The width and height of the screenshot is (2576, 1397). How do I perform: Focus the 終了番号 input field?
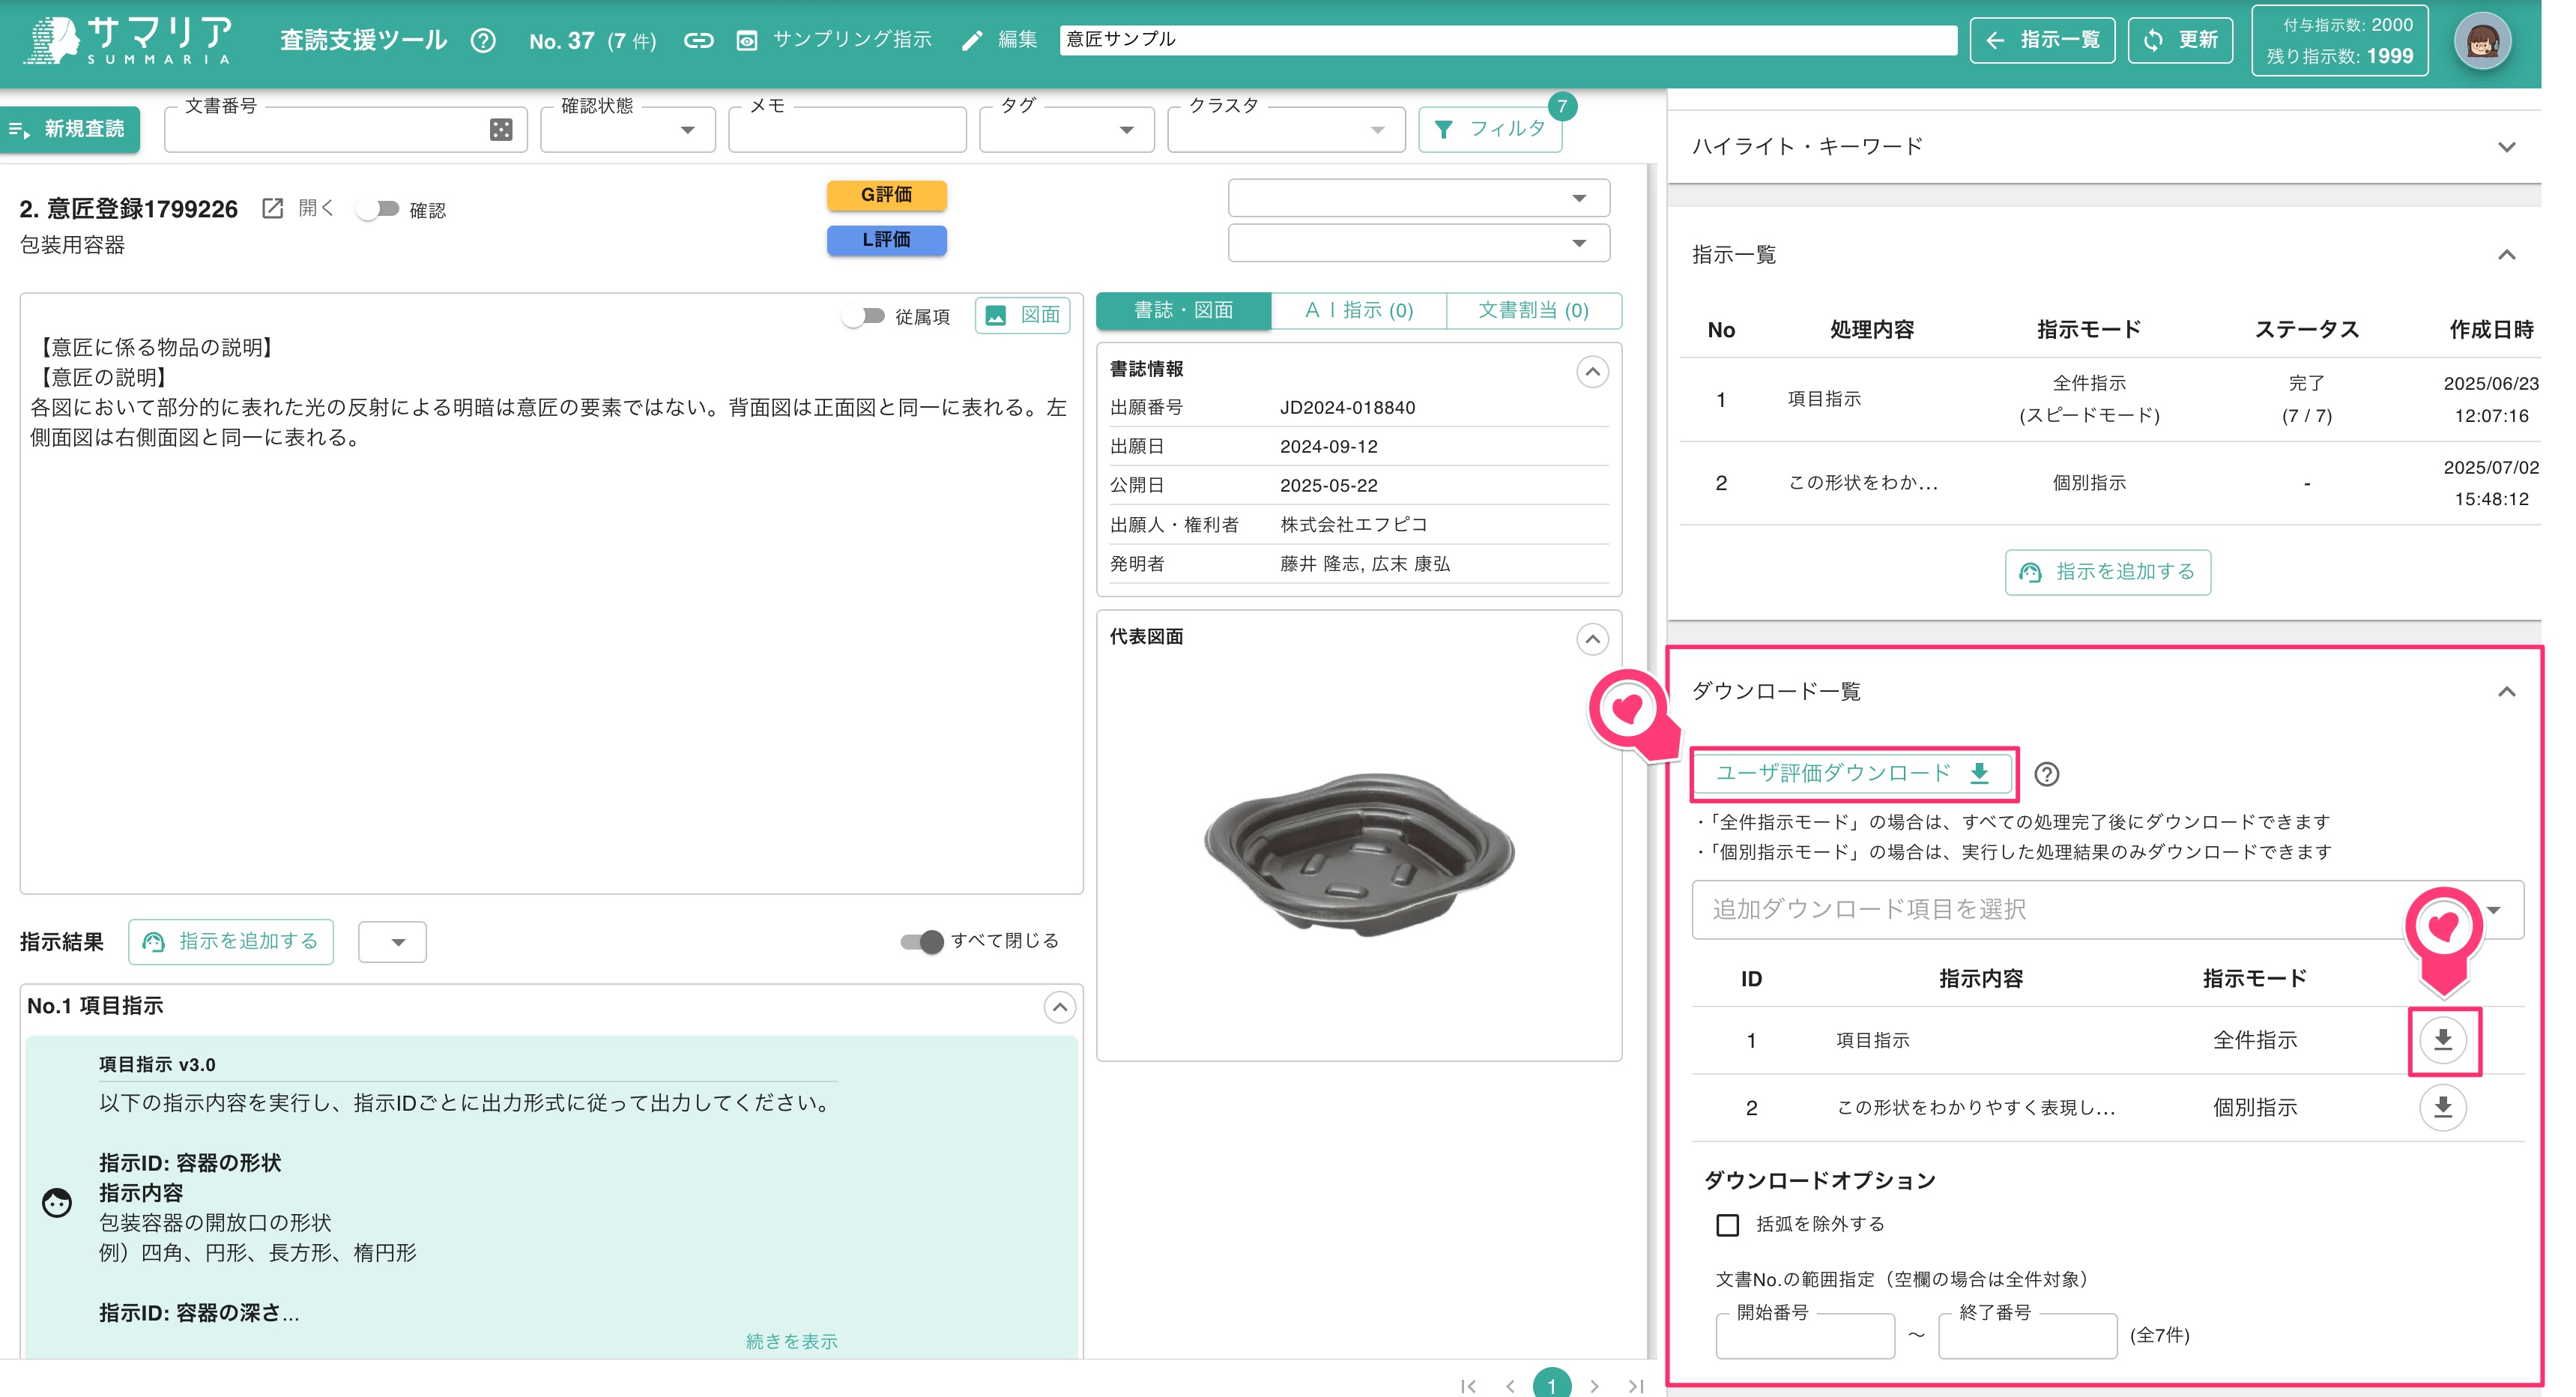pos(2027,1335)
